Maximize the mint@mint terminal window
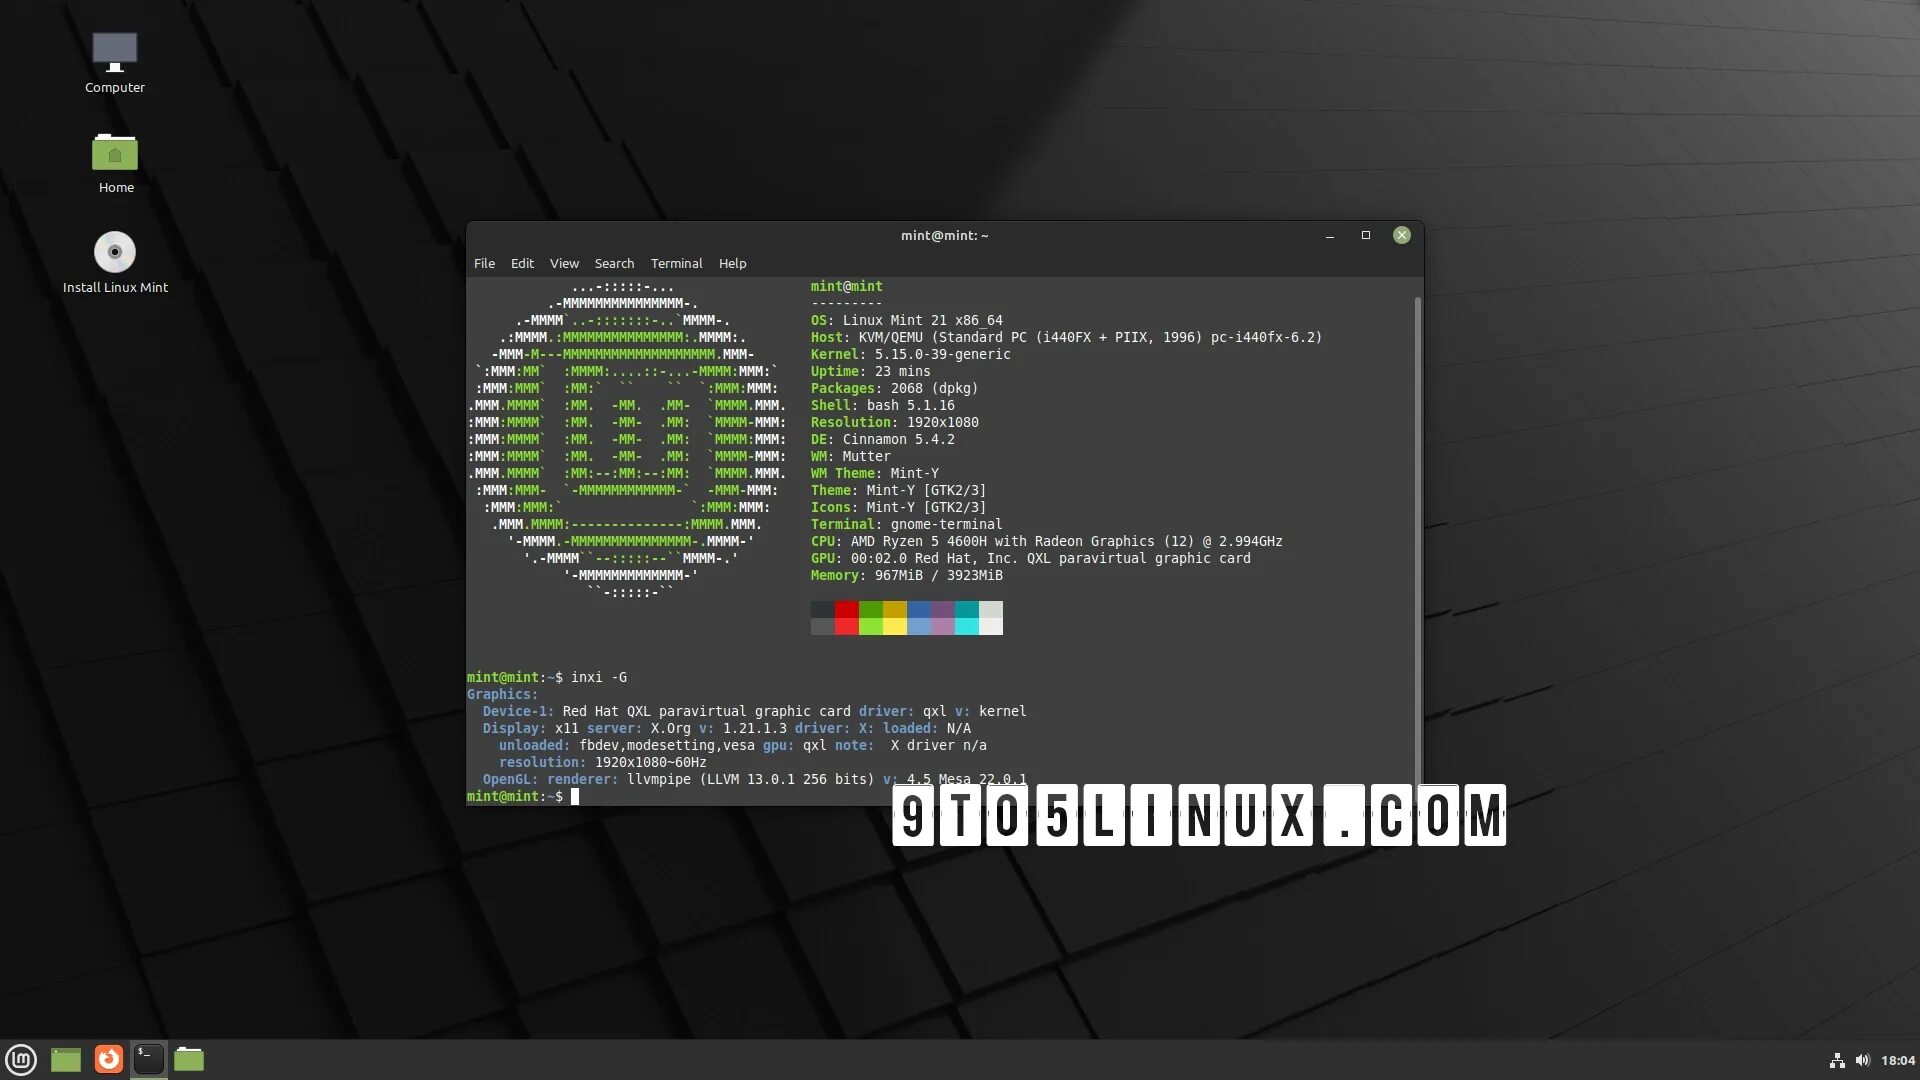This screenshot has width=1920, height=1080. [x=1365, y=236]
